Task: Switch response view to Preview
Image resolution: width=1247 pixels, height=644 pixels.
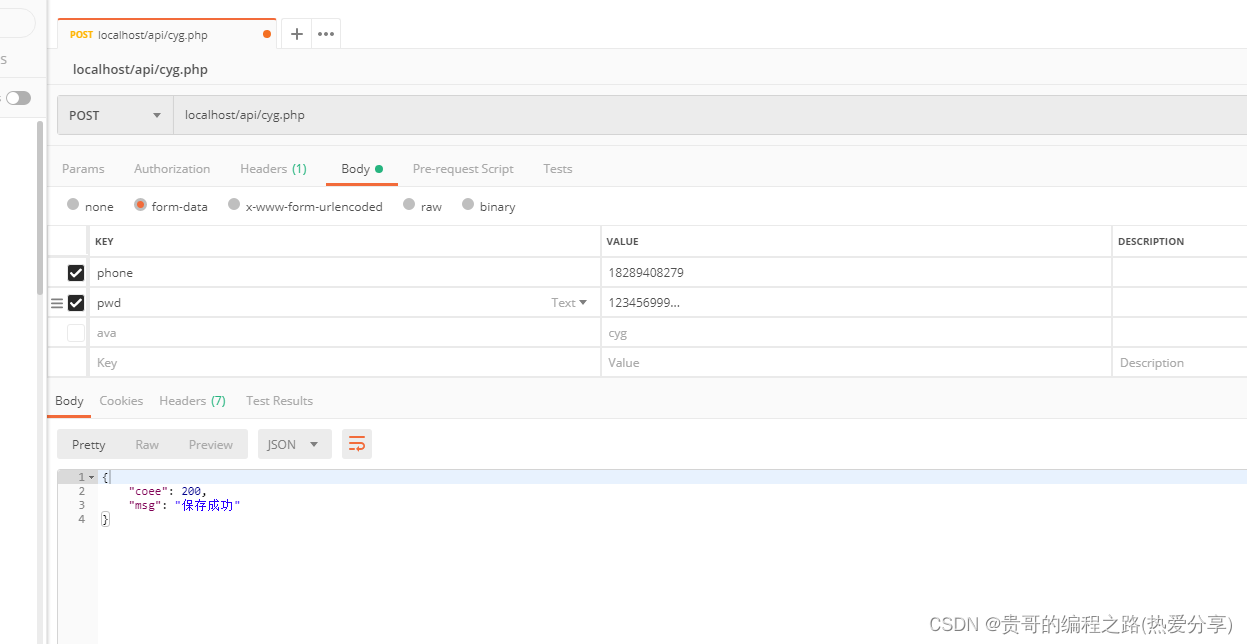Action: pyautogui.click(x=211, y=444)
